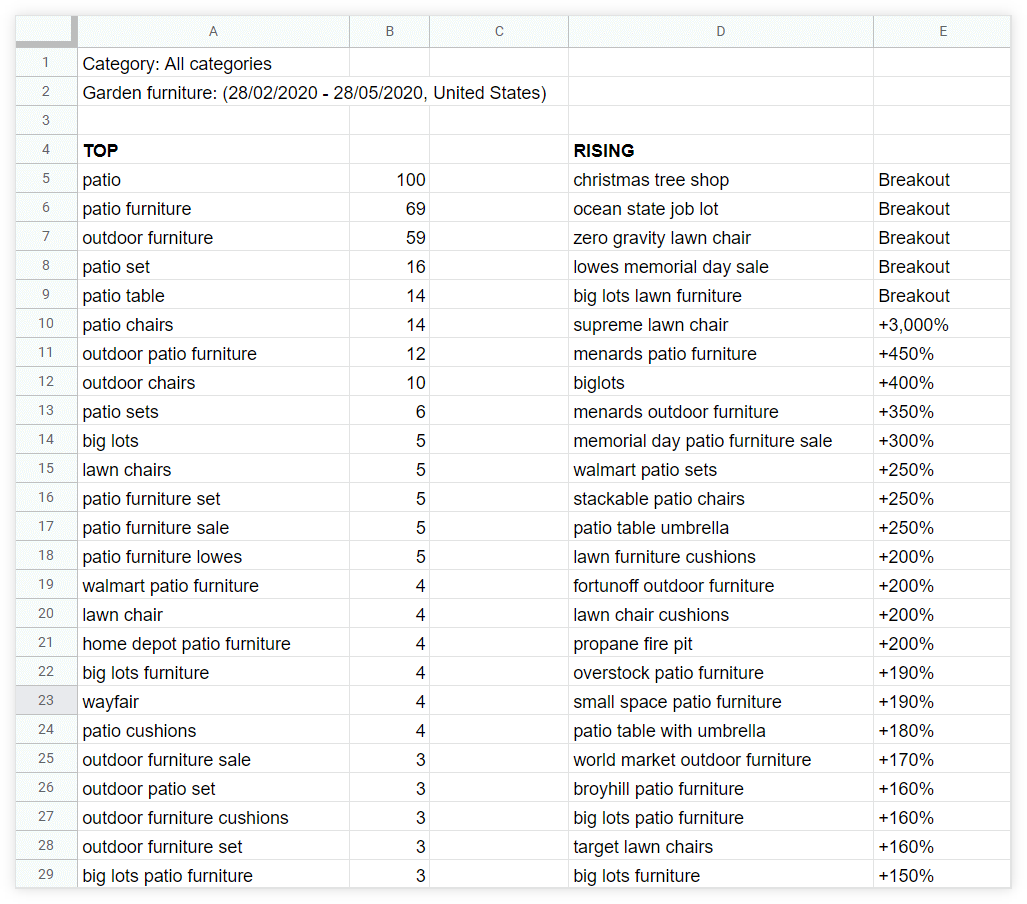Screen dimensions: 1027x904
Task: Click cell 'Category: All categories'
Action: (214, 63)
